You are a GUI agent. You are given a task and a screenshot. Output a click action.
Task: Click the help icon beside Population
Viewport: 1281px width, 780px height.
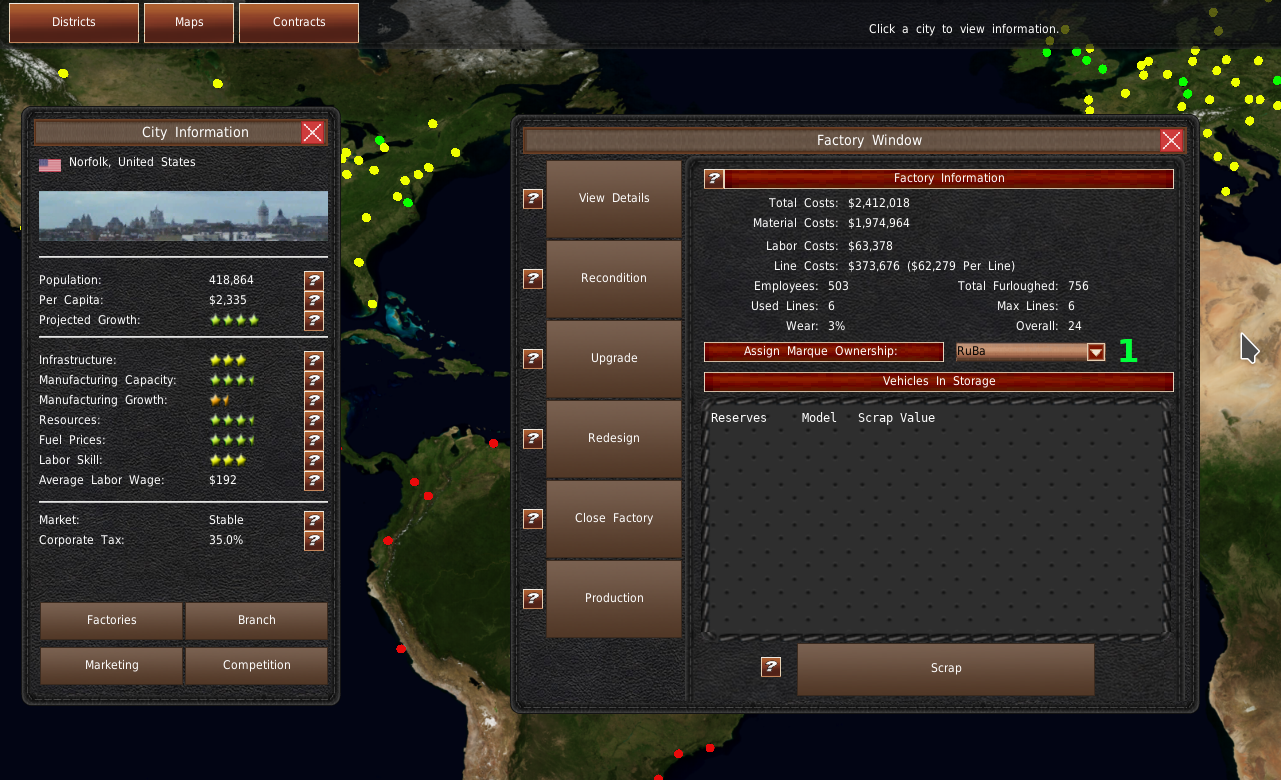click(314, 281)
